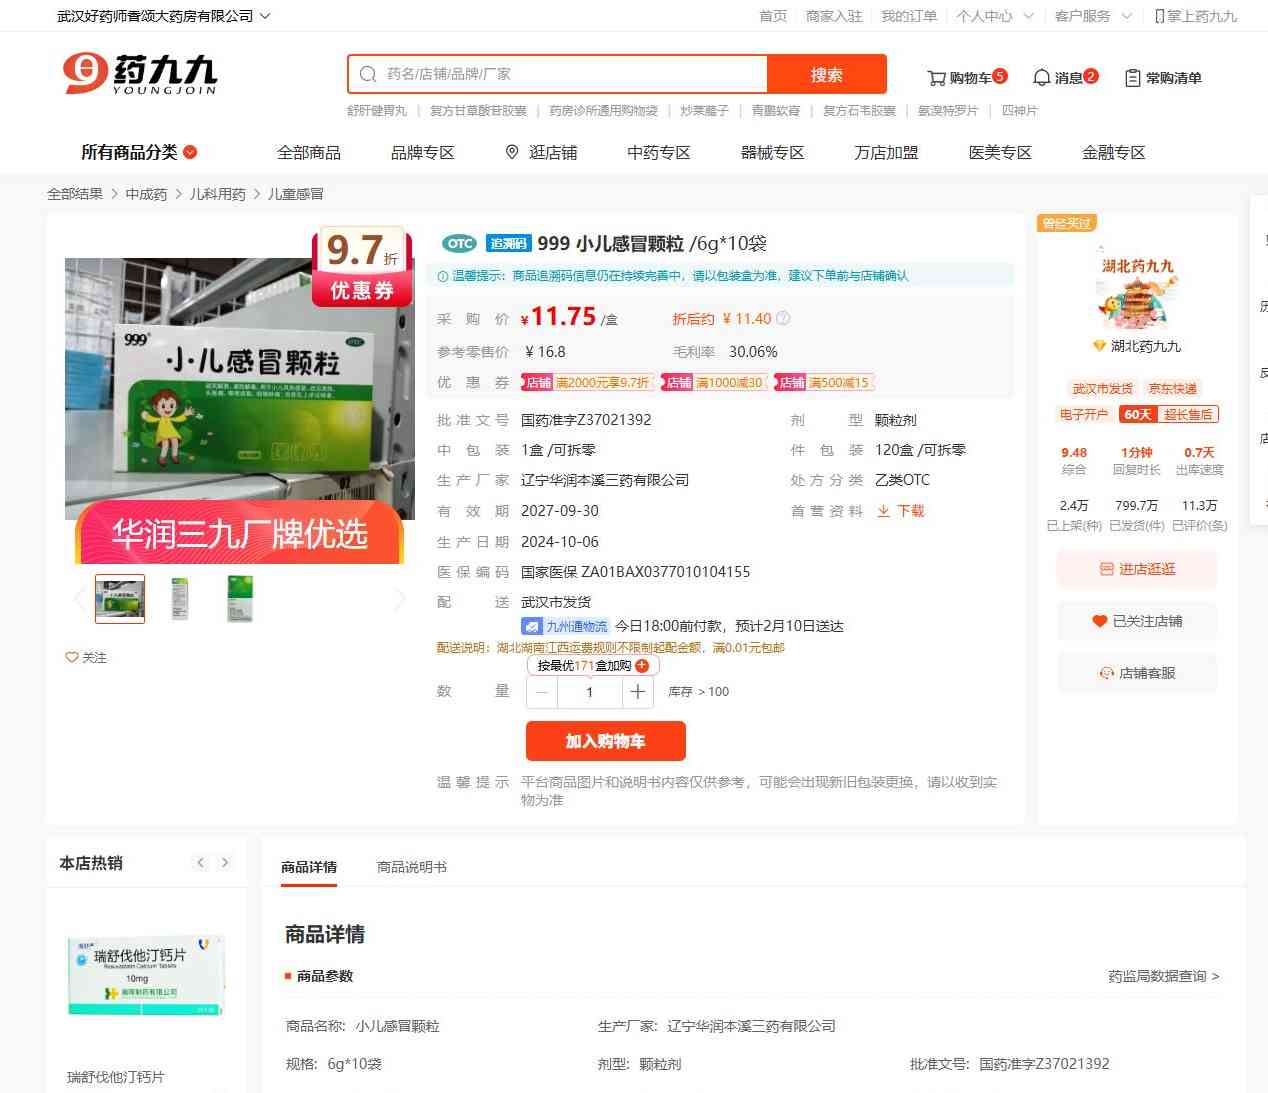Click the plus icon on bulk purchase tip
This screenshot has height=1093, width=1268.
[642, 666]
